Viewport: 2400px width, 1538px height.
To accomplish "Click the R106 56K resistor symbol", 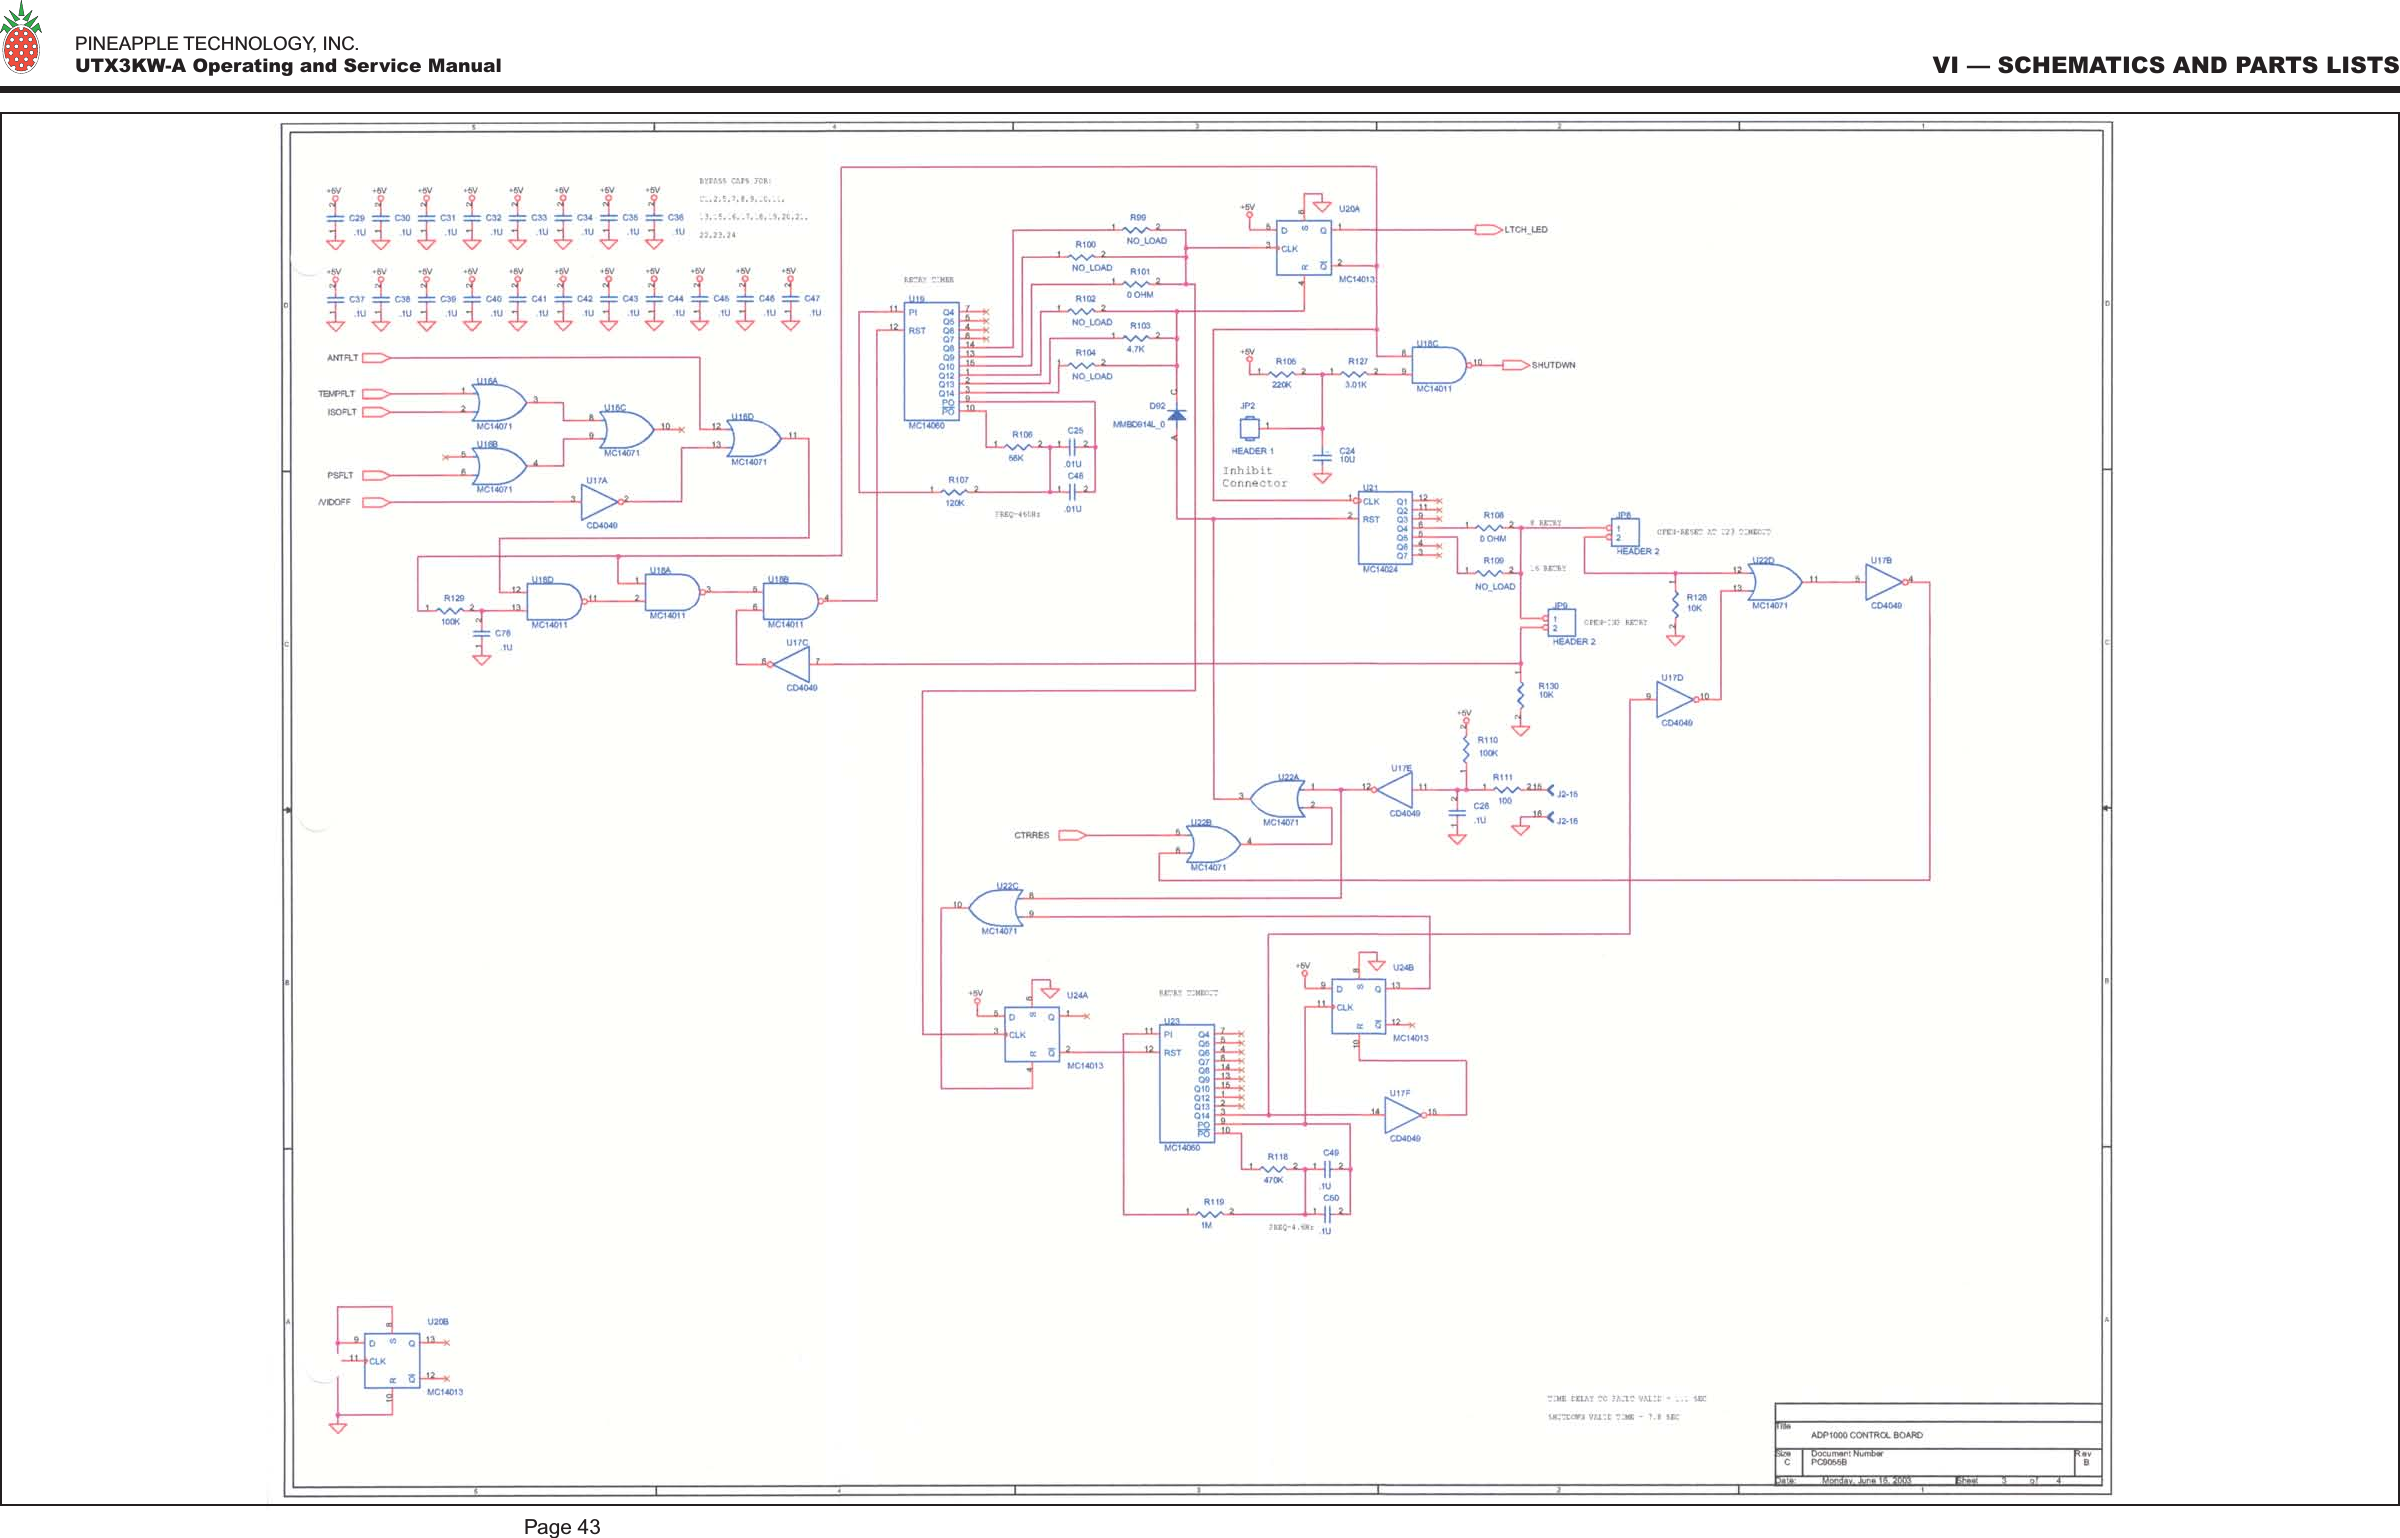I will (x=1020, y=446).
